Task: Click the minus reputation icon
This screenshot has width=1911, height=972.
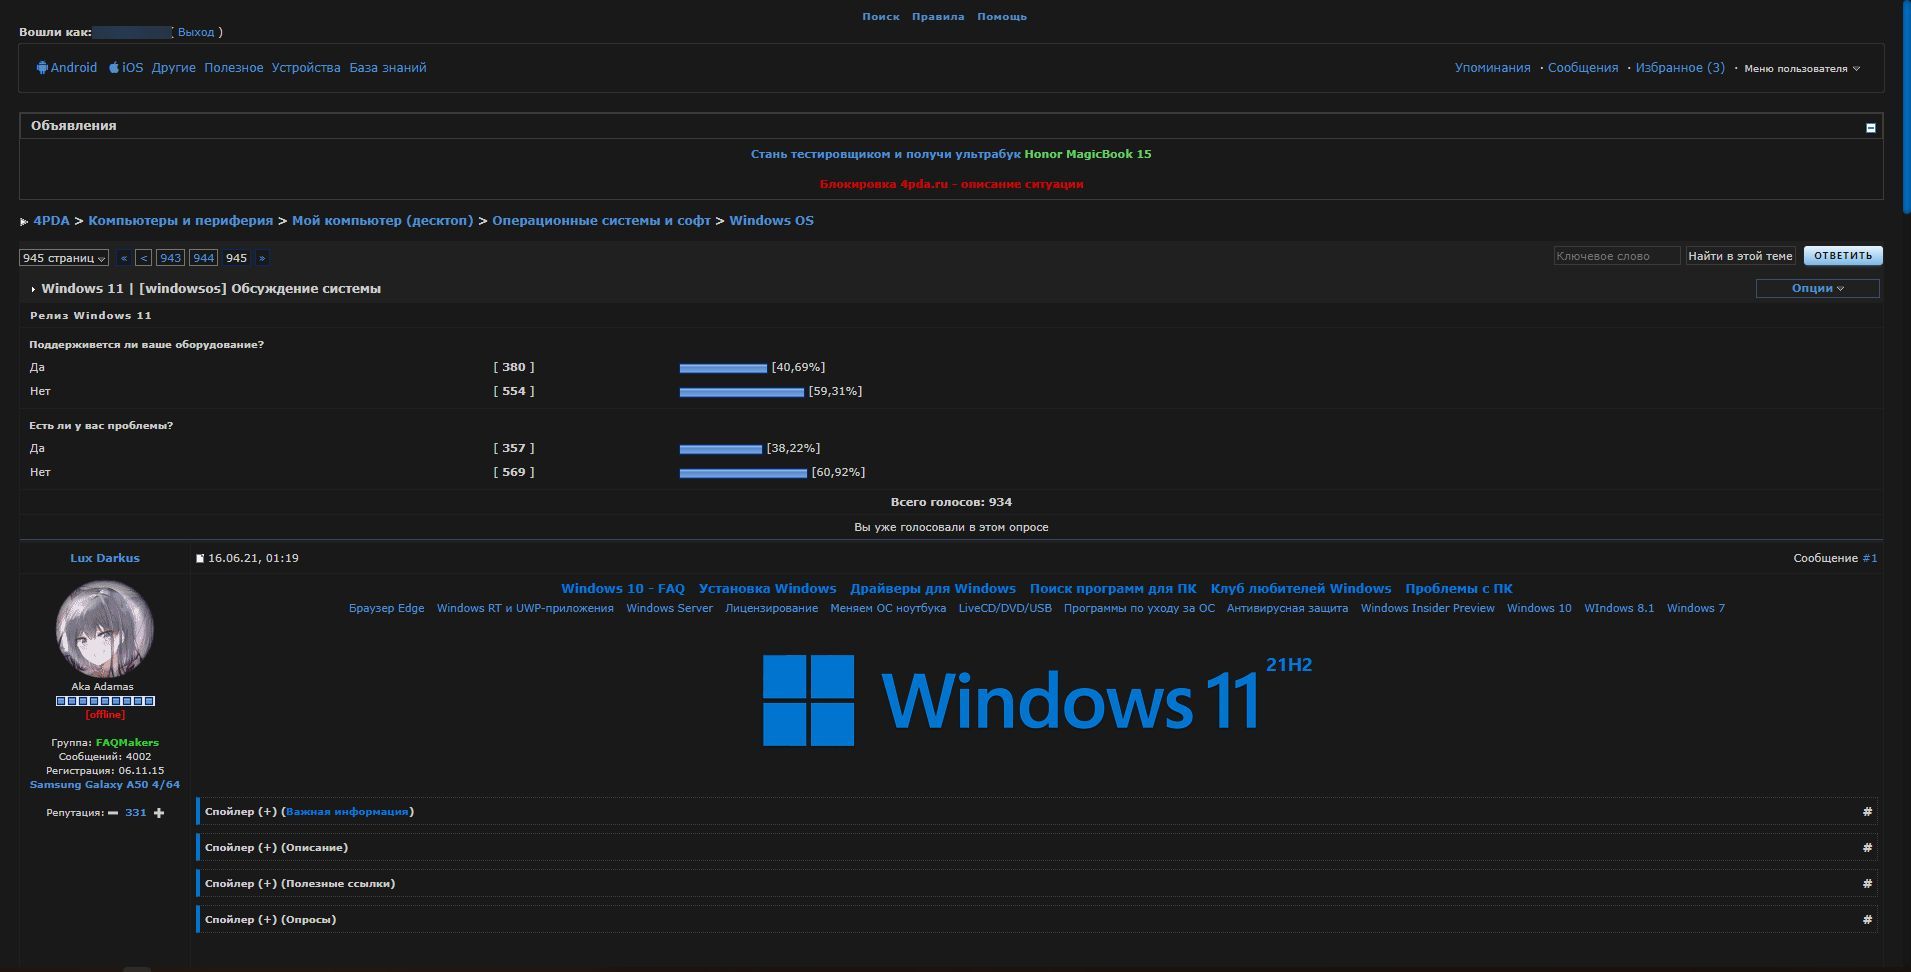Action: (113, 813)
